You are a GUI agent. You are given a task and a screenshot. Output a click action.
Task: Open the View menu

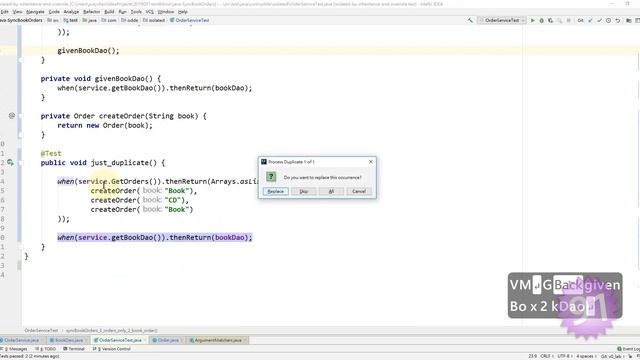[x=18, y=12]
